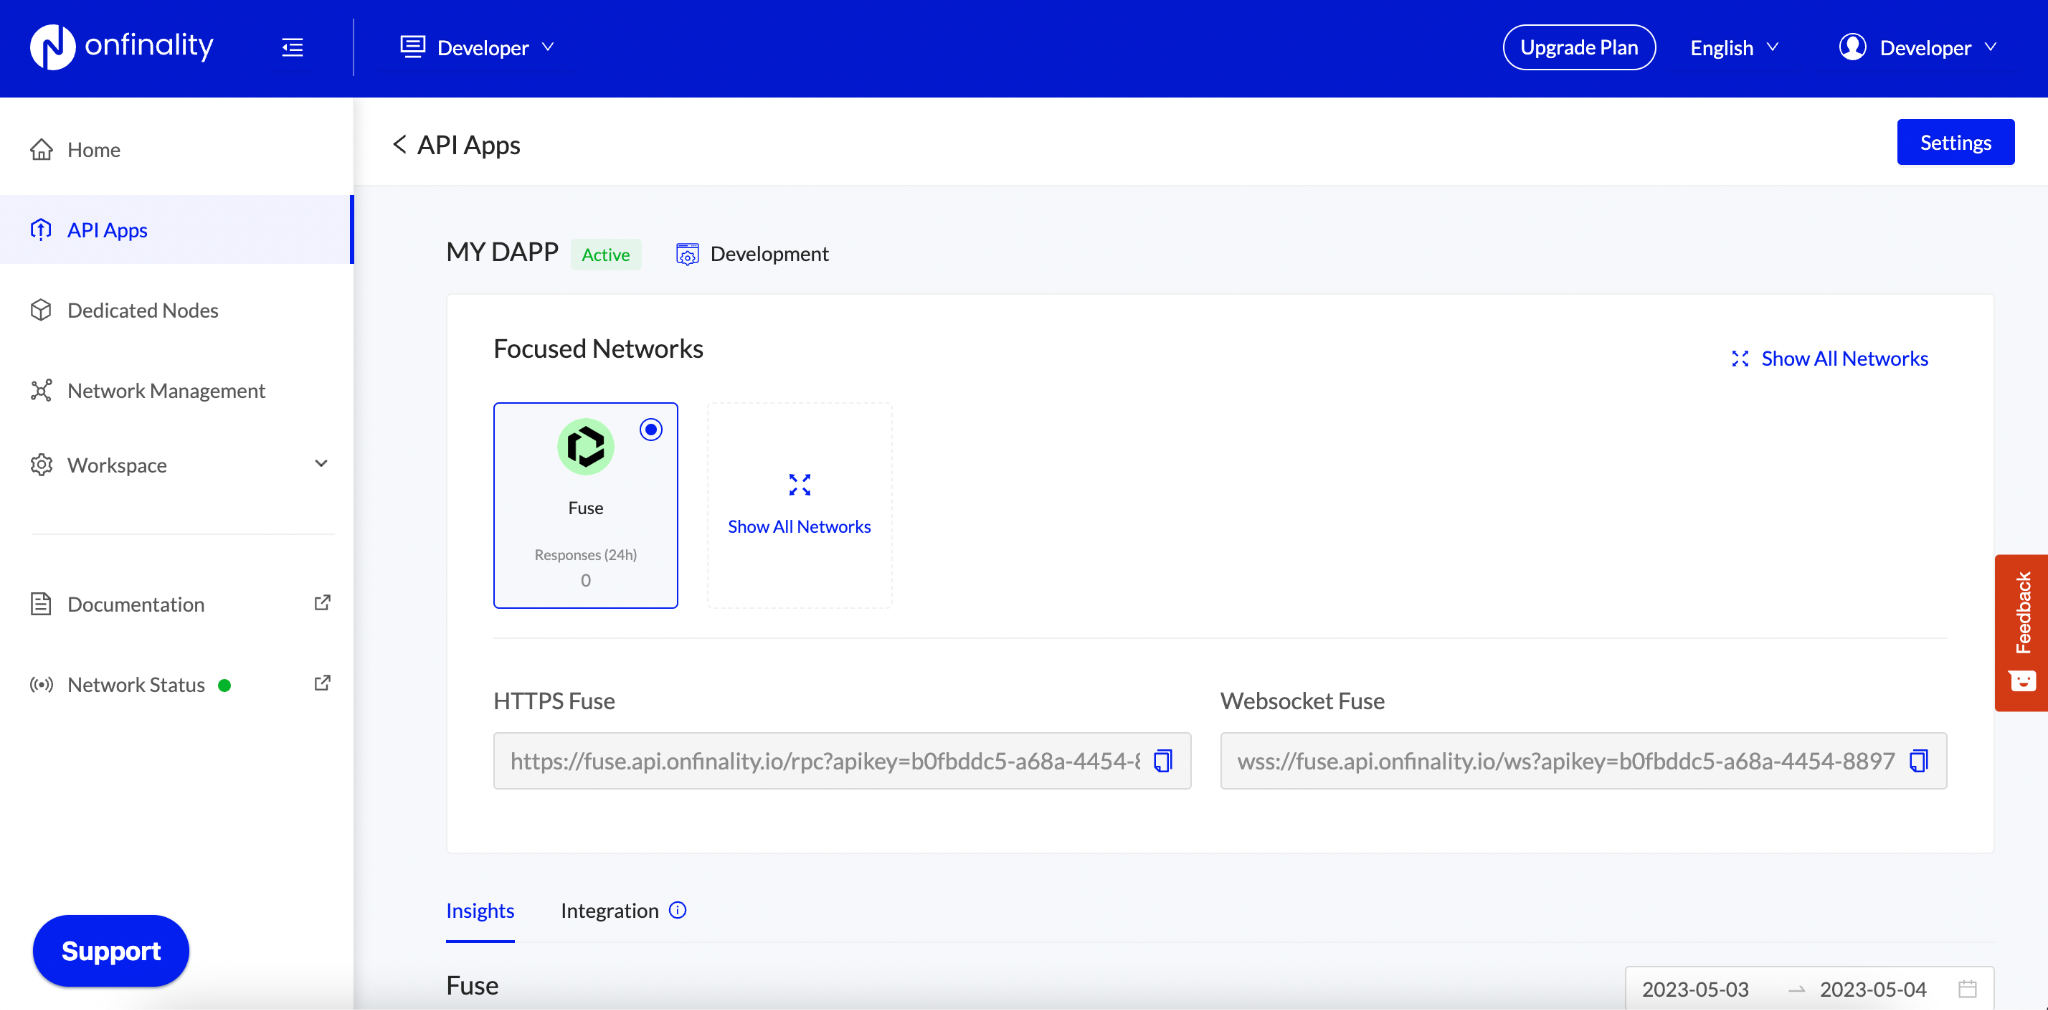This screenshot has width=2048, height=1010.
Task: Open the Developer workspace dropdown
Action: [x=478, y=47]
